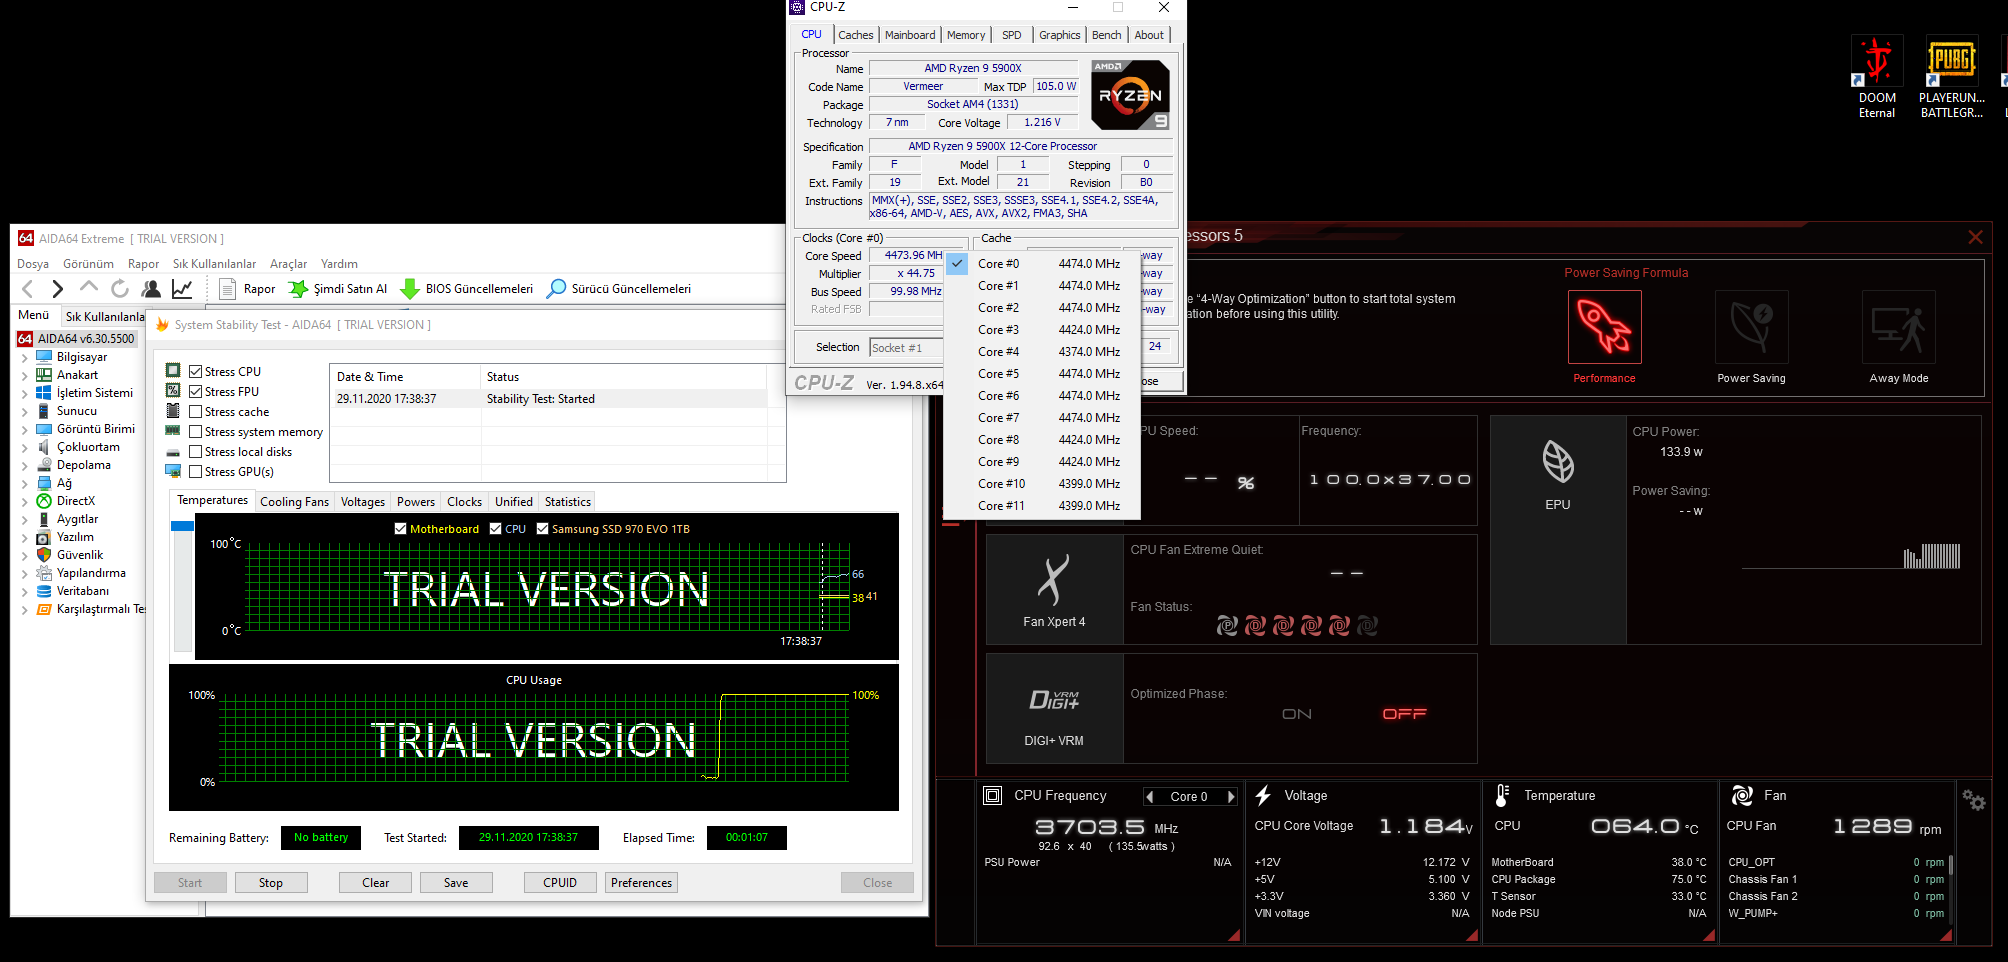Enable Stress system memory checkbox
Screen dimensions: 2008x962
coord(196,431)
